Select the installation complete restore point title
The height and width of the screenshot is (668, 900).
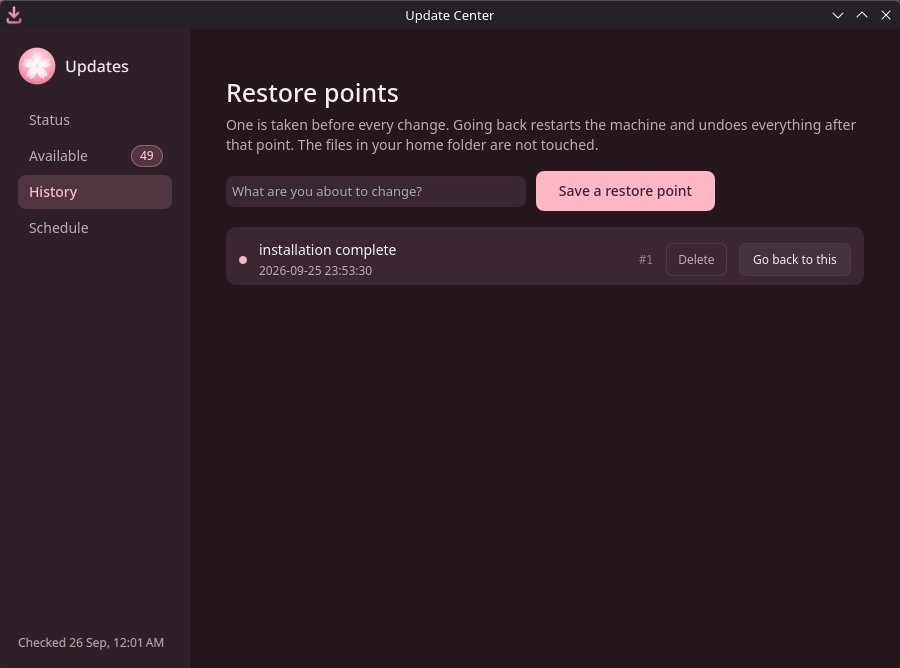pos(327,250)
